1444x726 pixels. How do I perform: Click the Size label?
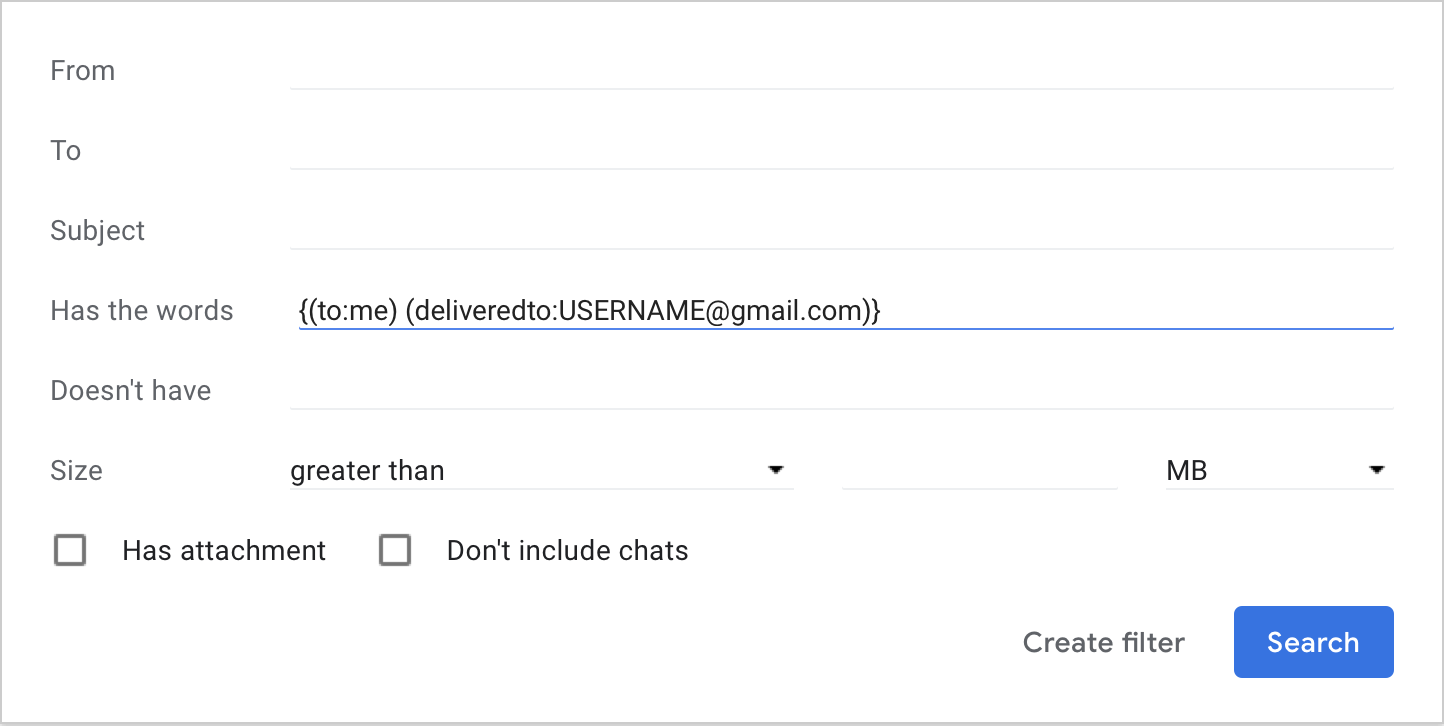(76, 470)
